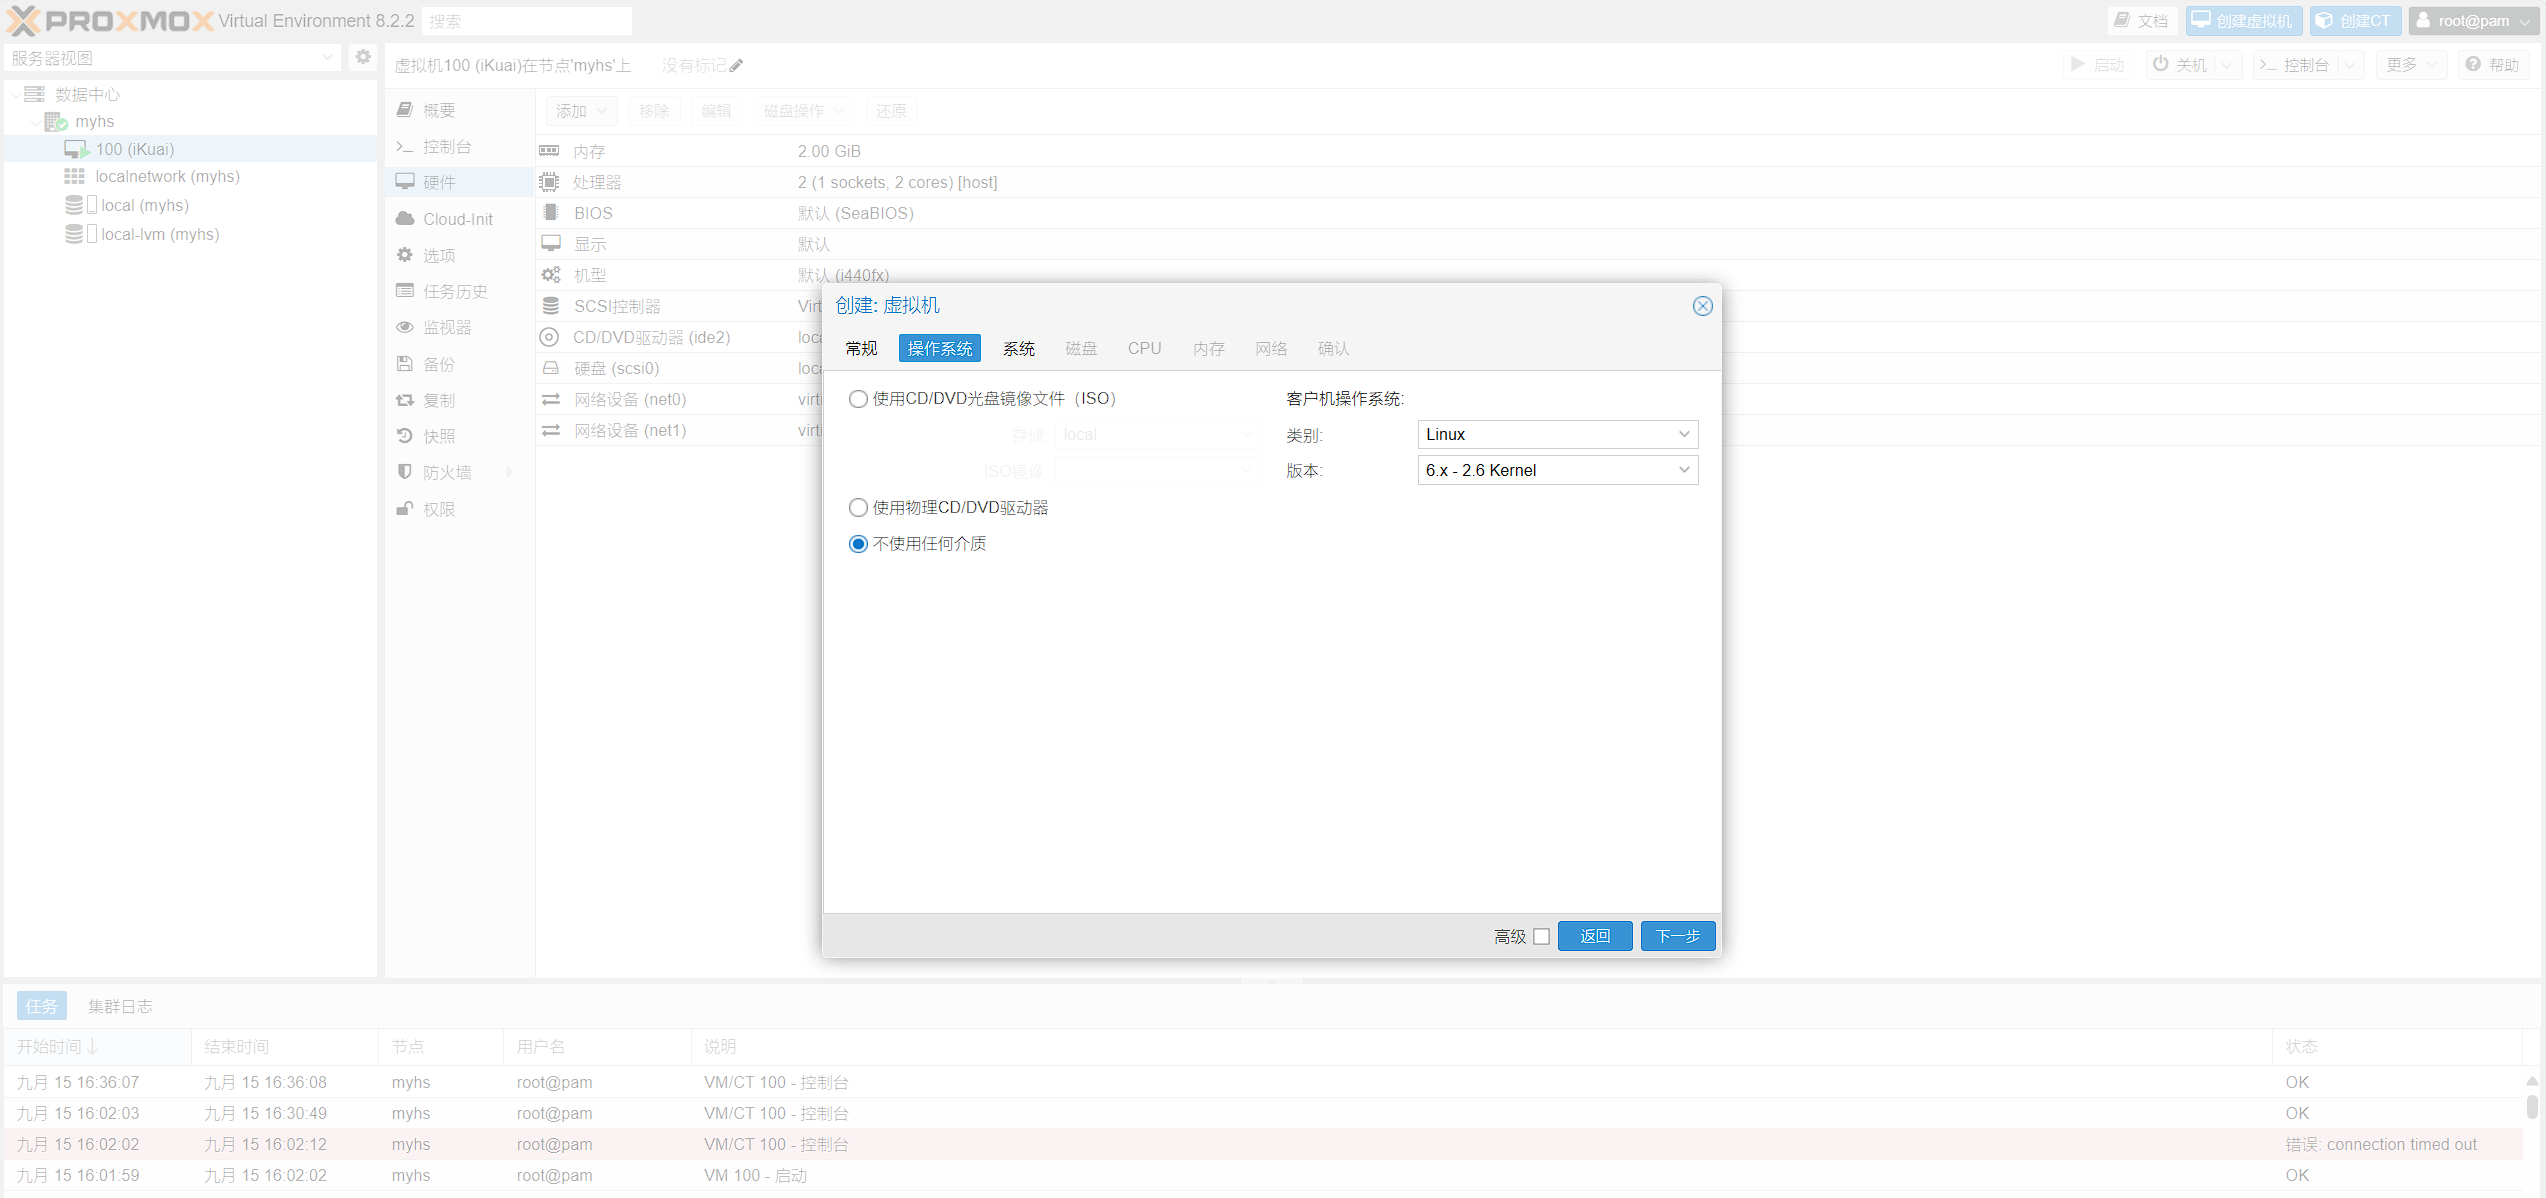Screen dimensions: 2546x1198
Task: Click the 搜索 search input field
Action: [x=526, y=21]
